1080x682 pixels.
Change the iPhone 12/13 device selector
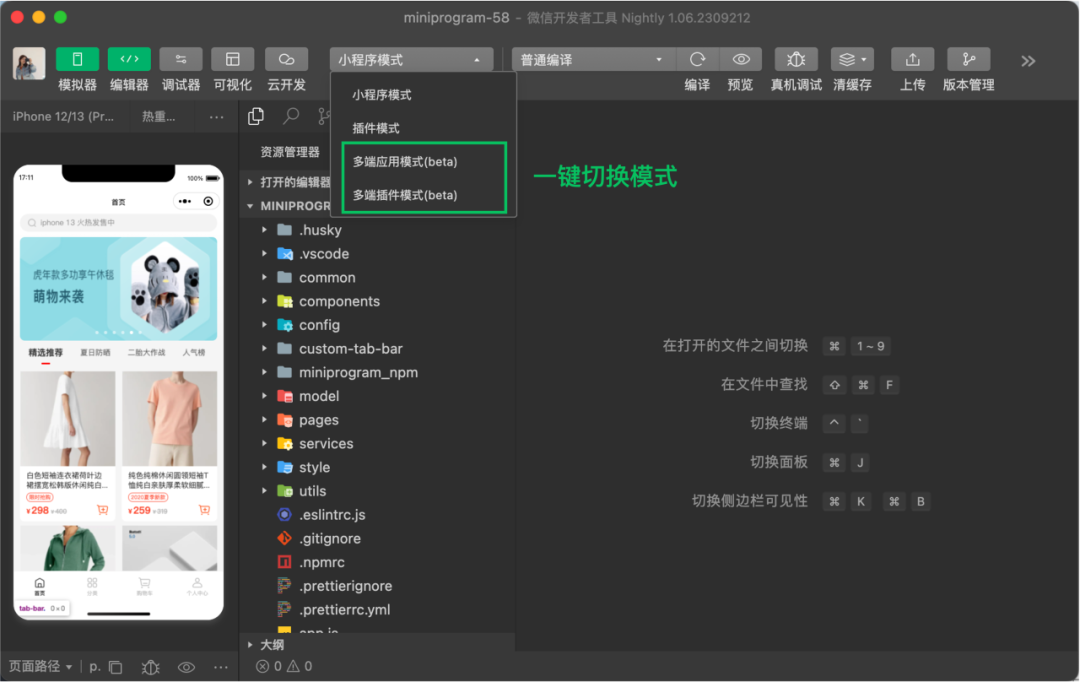coord(63,116)
